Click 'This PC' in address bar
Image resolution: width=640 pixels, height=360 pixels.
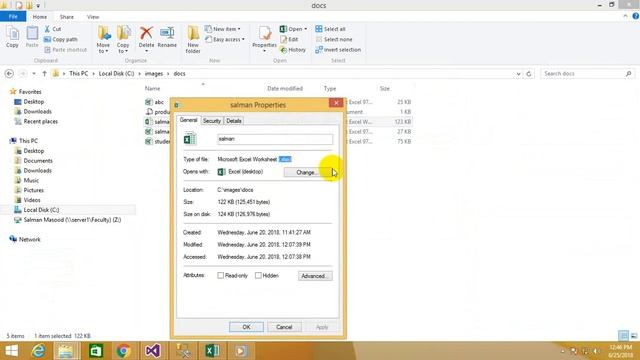pos(78,74)
